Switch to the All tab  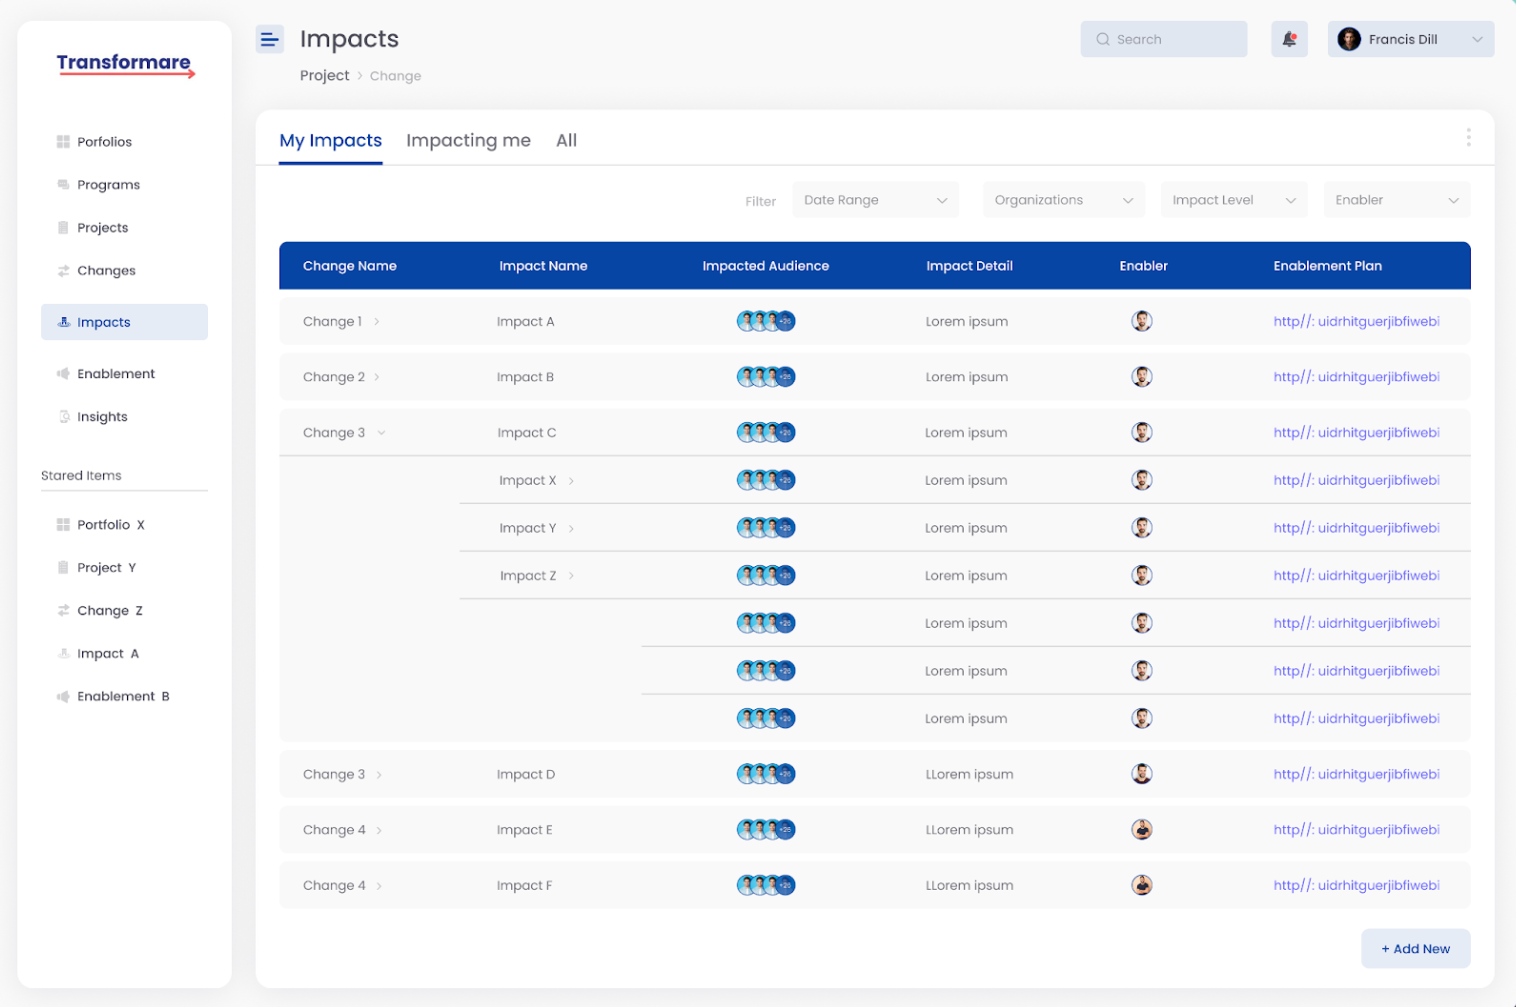tap(566, 140)
